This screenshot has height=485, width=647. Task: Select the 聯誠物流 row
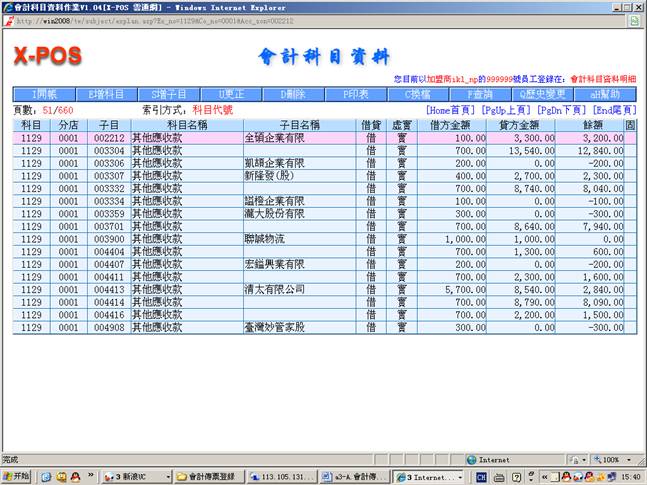(x=272, y=241)
